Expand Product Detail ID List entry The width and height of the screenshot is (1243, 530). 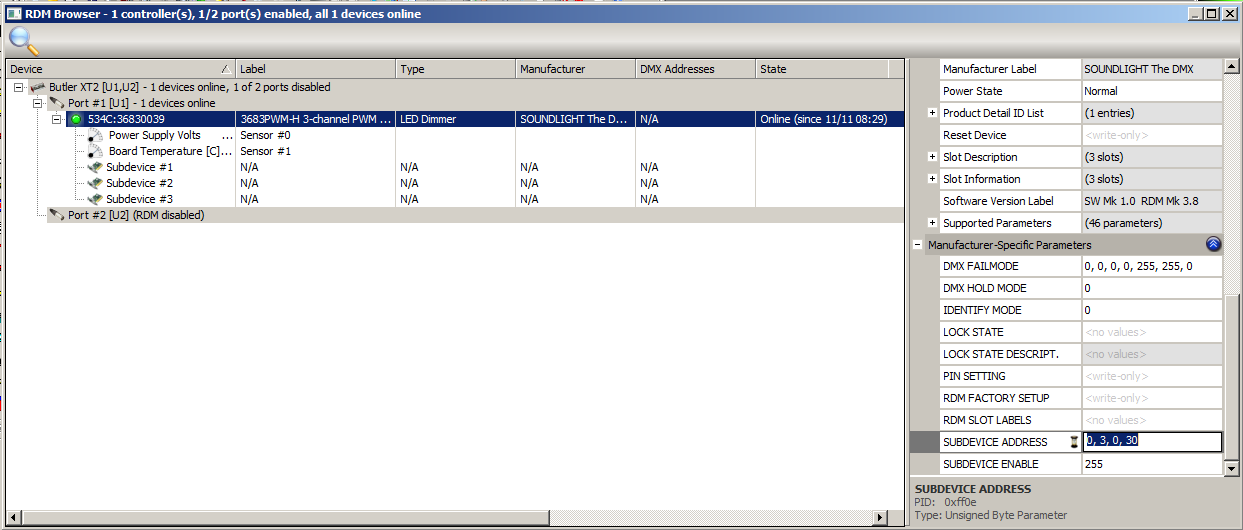[x=932, y=113]
